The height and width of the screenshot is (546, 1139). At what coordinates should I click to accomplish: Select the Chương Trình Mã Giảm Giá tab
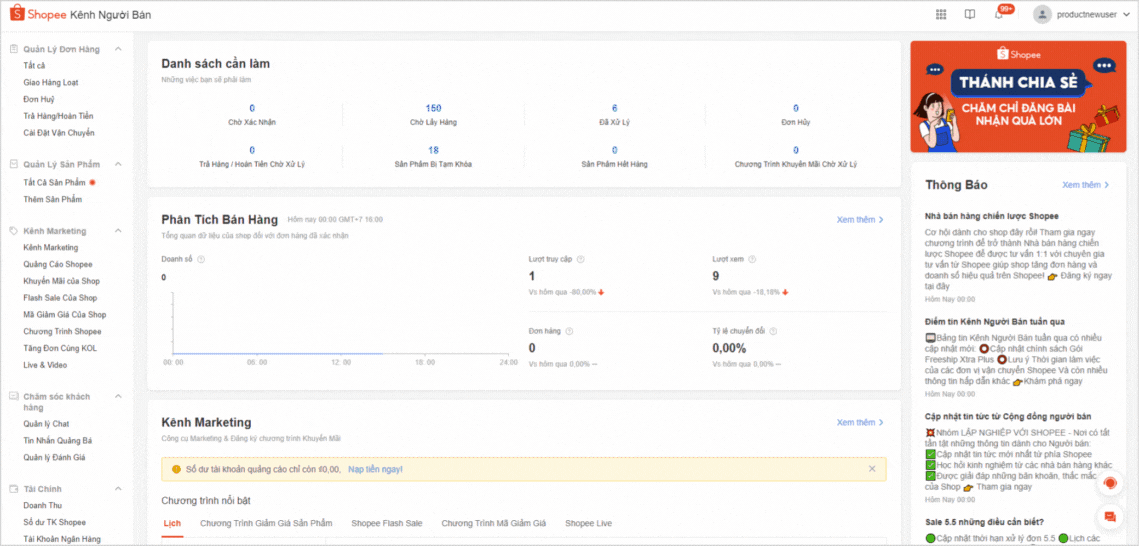pyautogui.click(x=493, y=523)
